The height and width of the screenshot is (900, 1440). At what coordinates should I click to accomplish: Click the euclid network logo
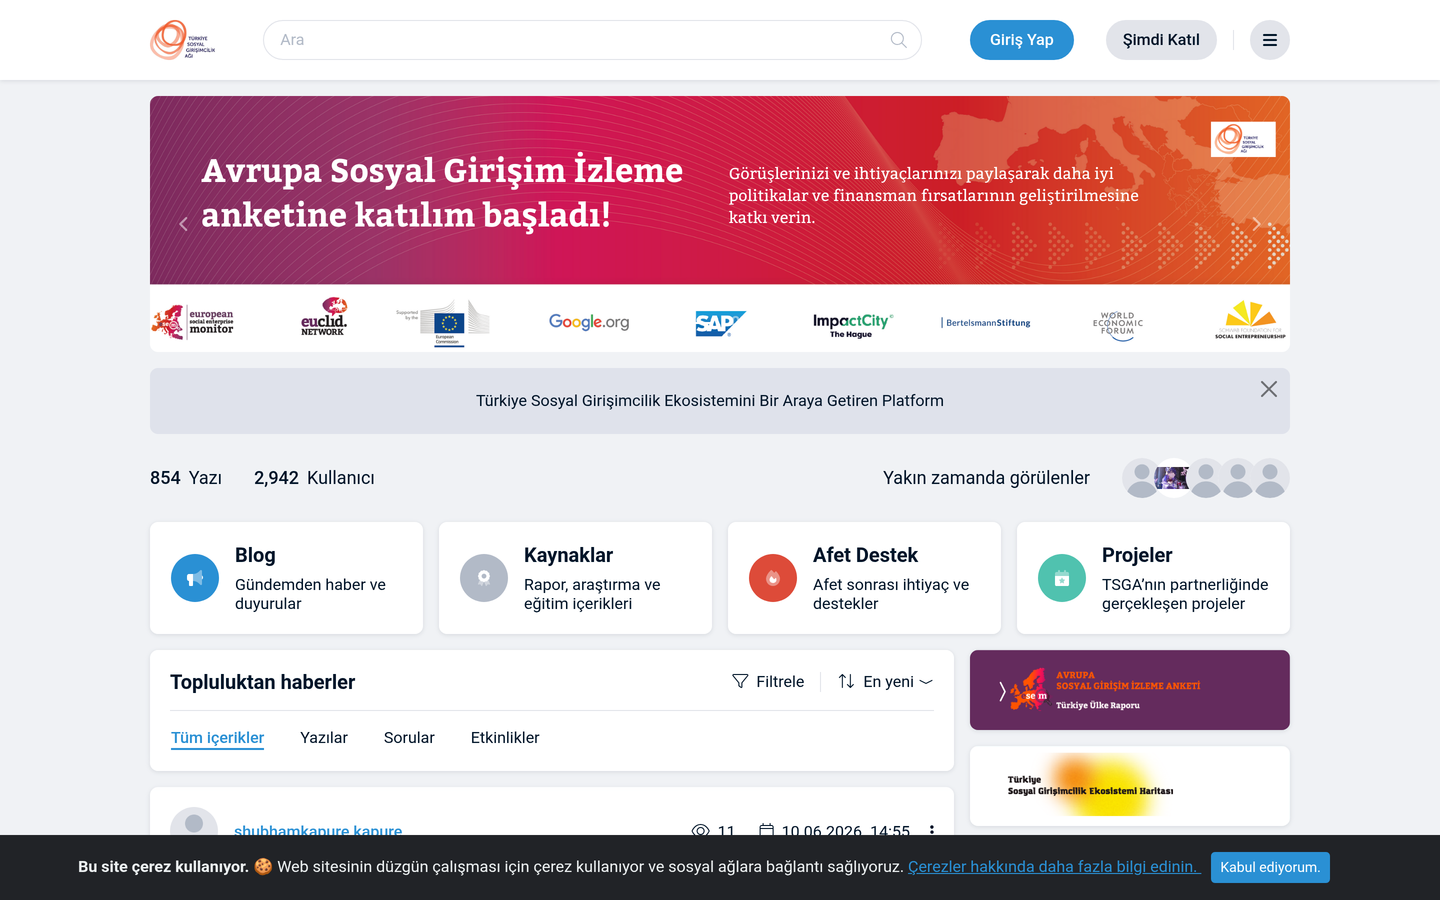click(324, 317)
